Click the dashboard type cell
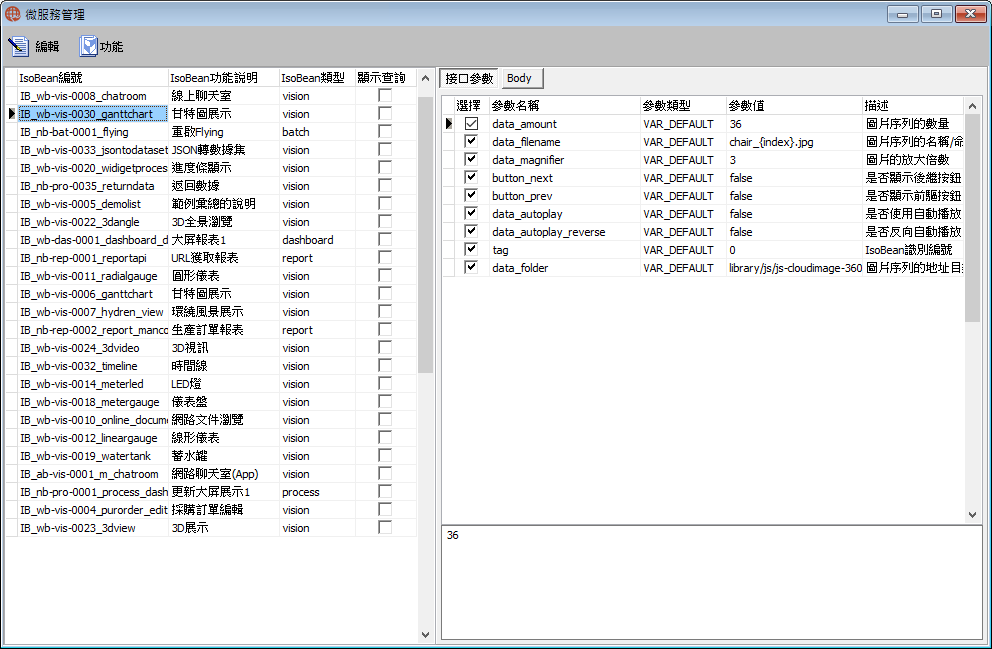992x649 pixels. click(317, 240)
